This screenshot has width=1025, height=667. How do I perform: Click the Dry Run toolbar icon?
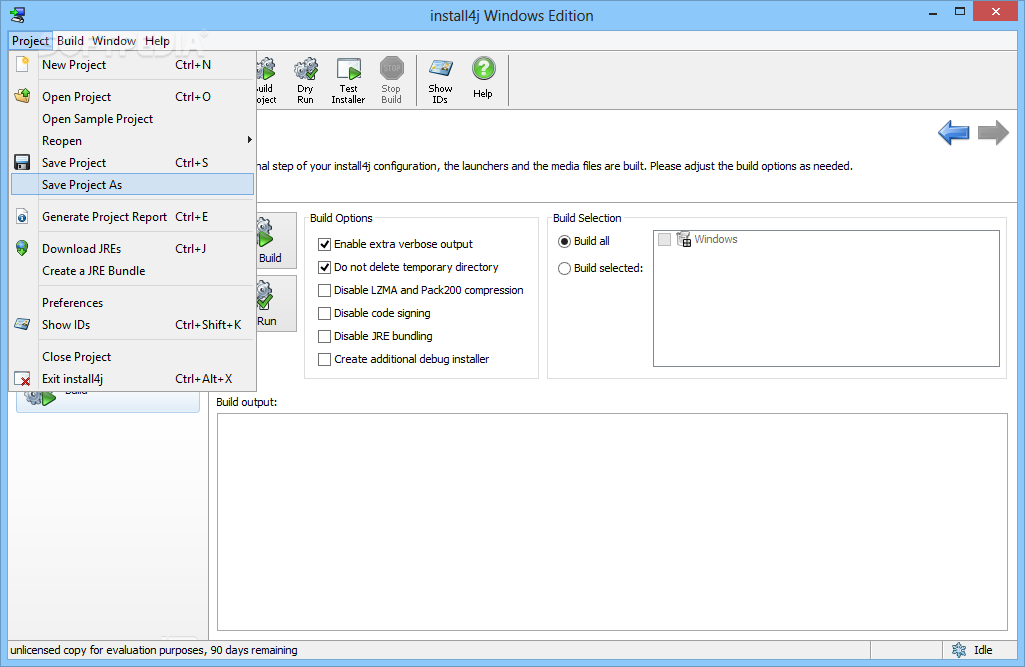click(305, 69)
